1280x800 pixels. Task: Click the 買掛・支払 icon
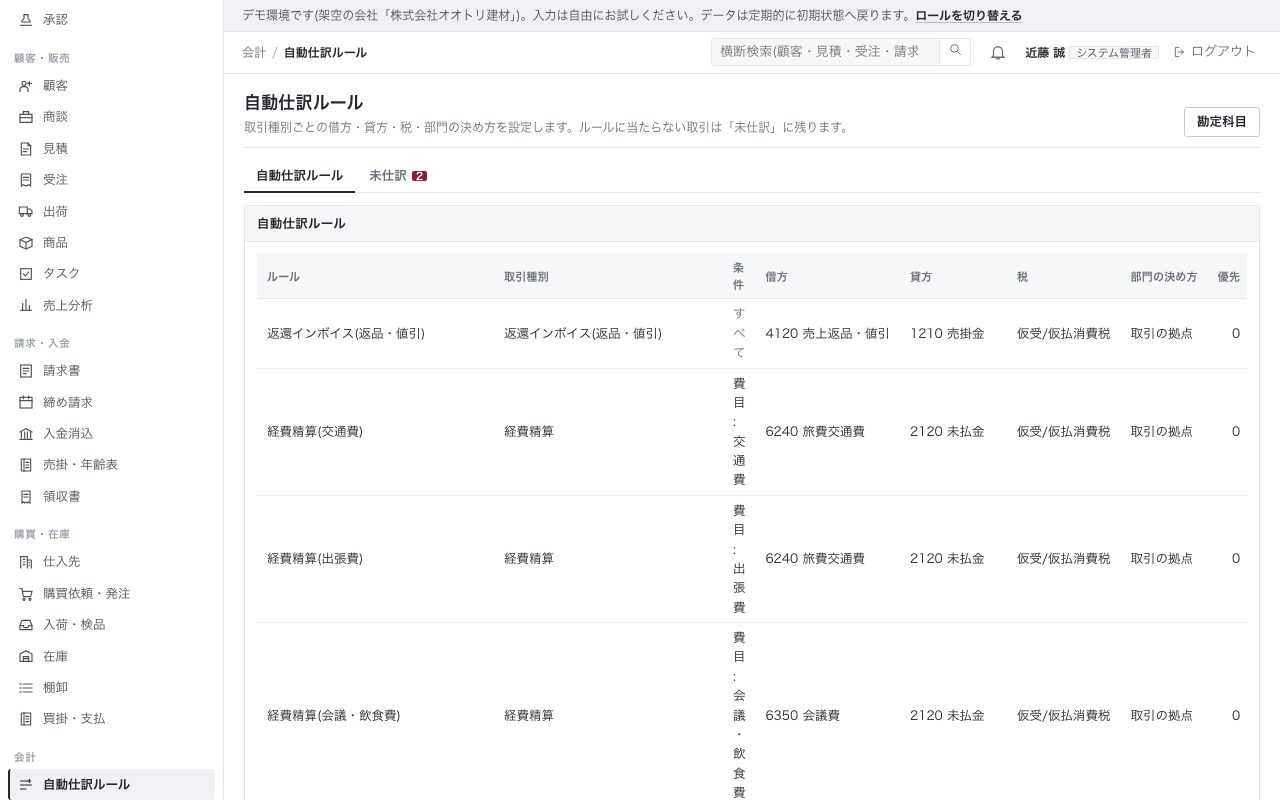26,719
